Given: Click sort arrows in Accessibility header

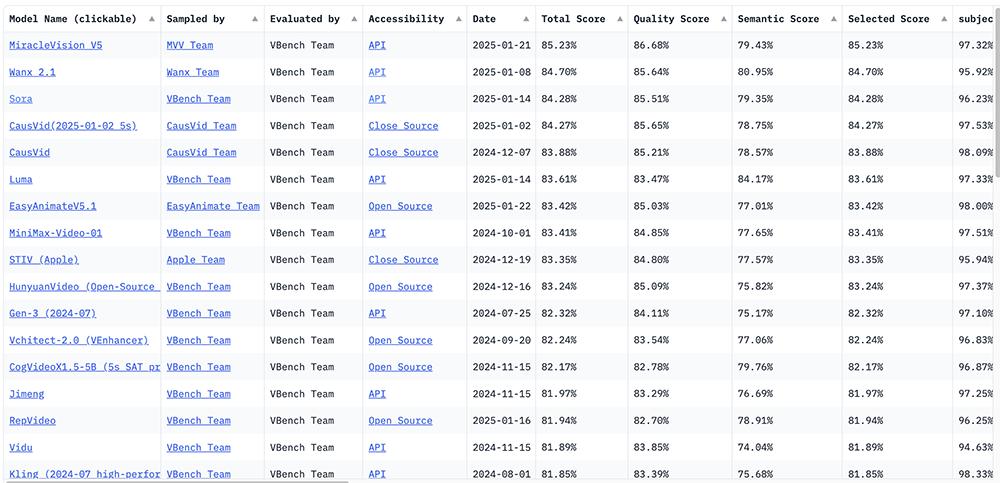Looking at the screenshot, I should tap(457, 19).
